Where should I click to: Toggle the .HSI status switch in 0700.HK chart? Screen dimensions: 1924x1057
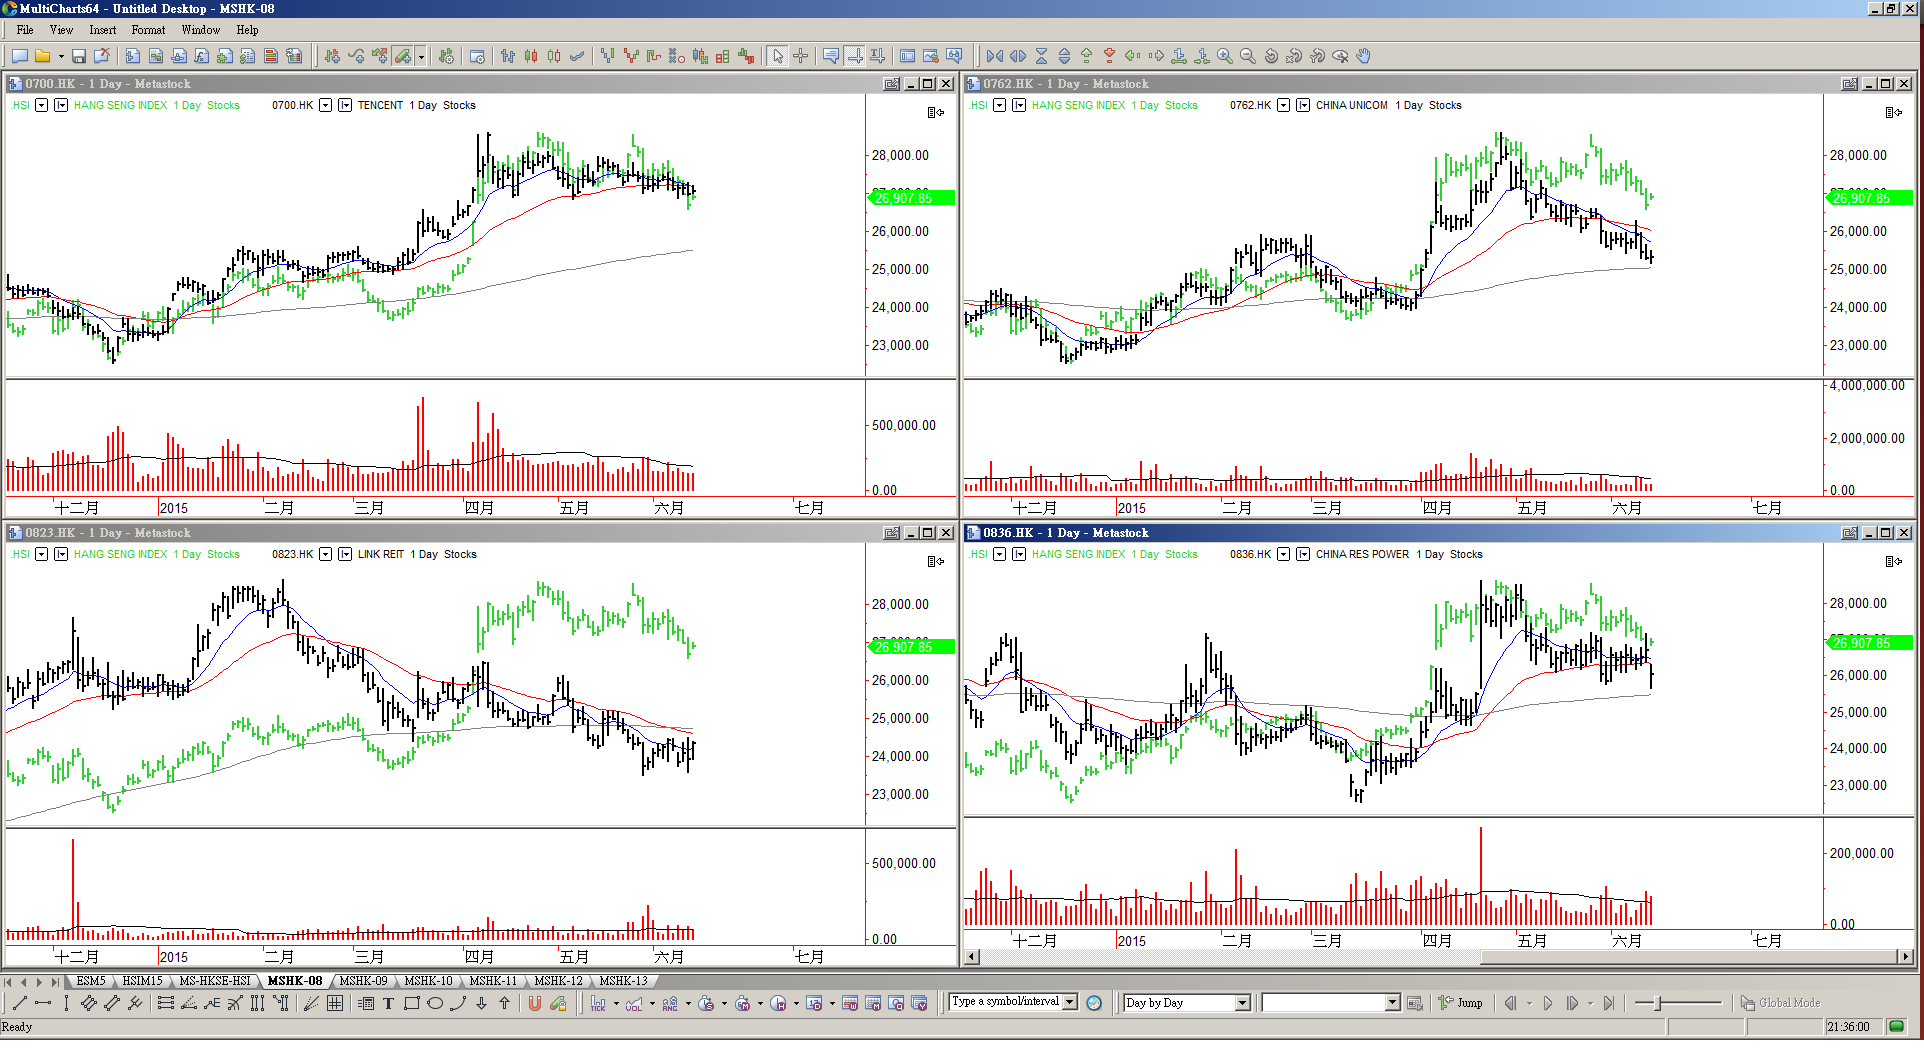click(x=41, y=105)
